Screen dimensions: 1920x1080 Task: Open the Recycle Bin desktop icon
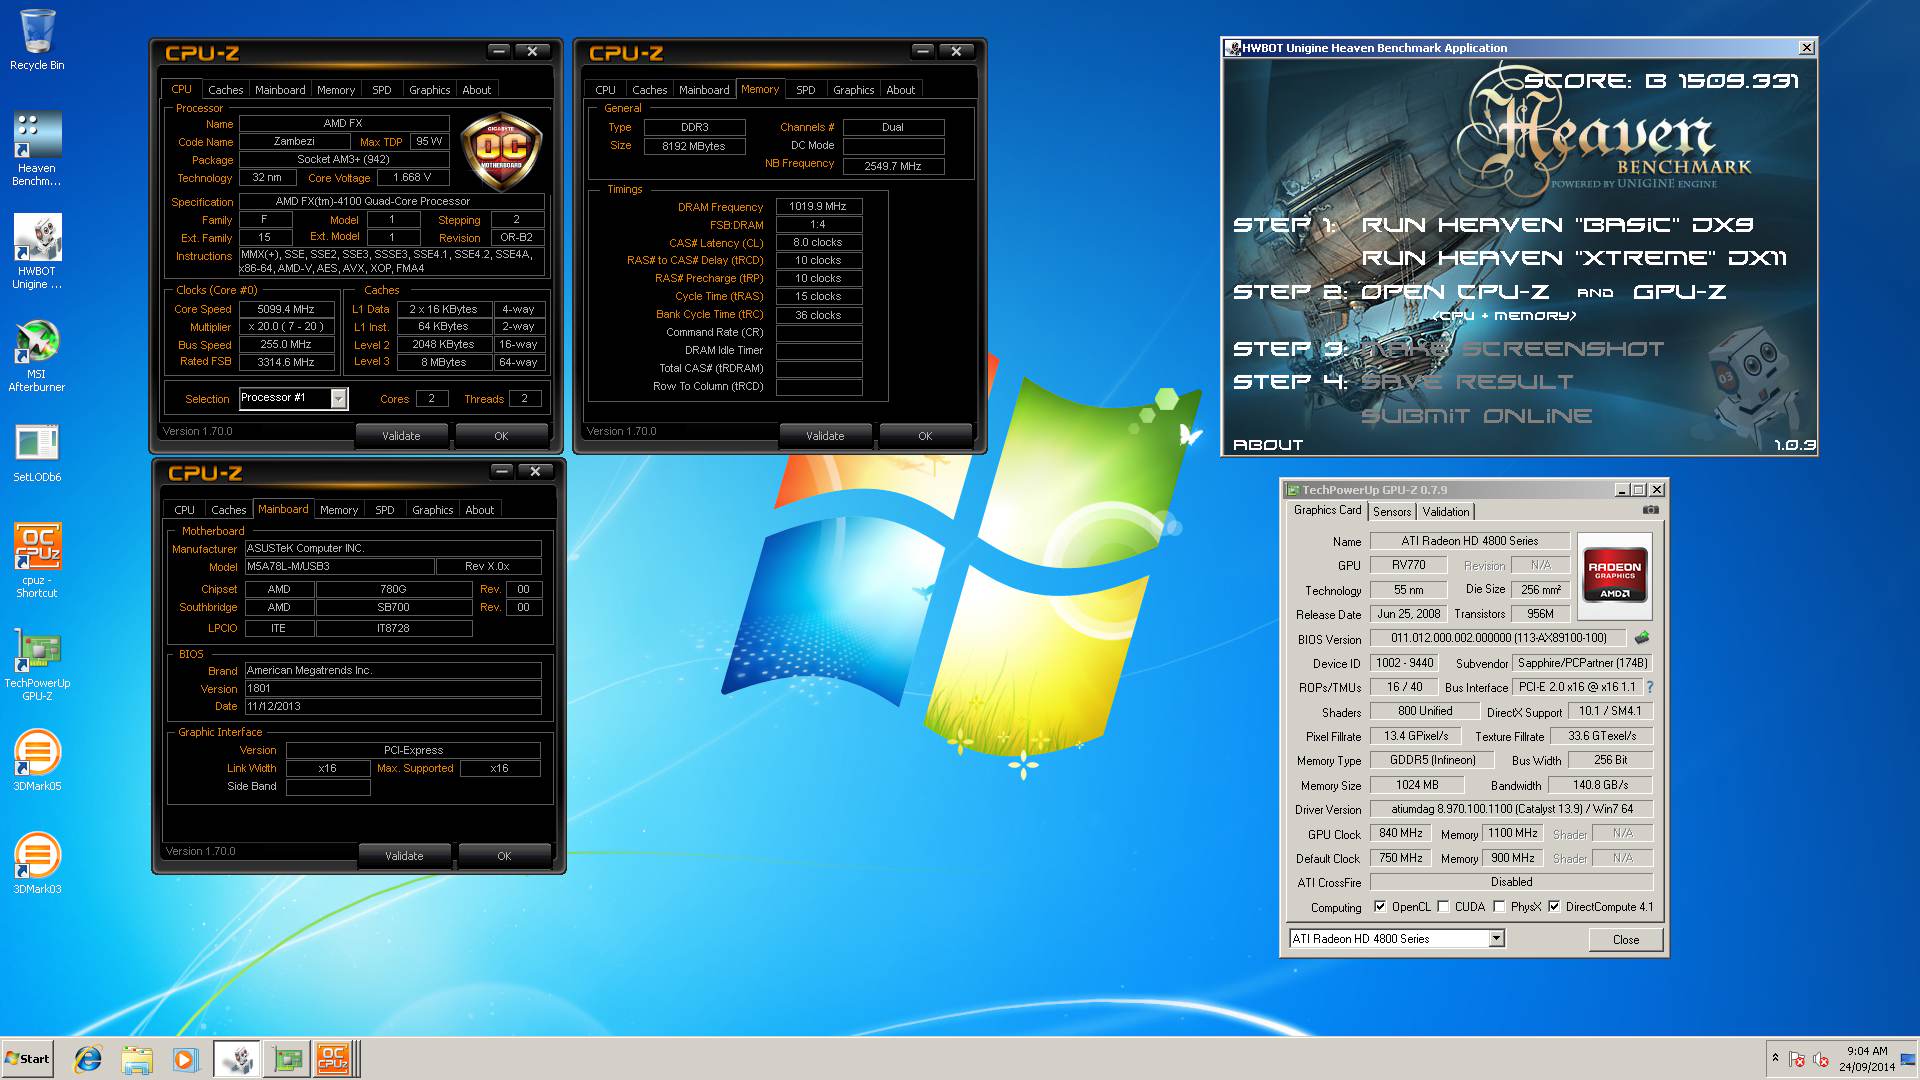(37, 40)
